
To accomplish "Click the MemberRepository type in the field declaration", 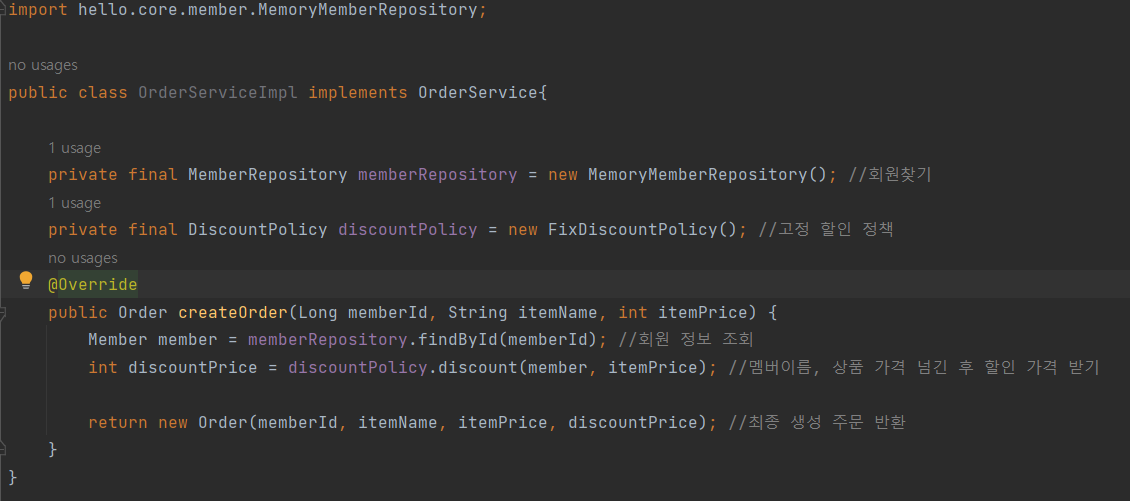I will click(267, 174).
